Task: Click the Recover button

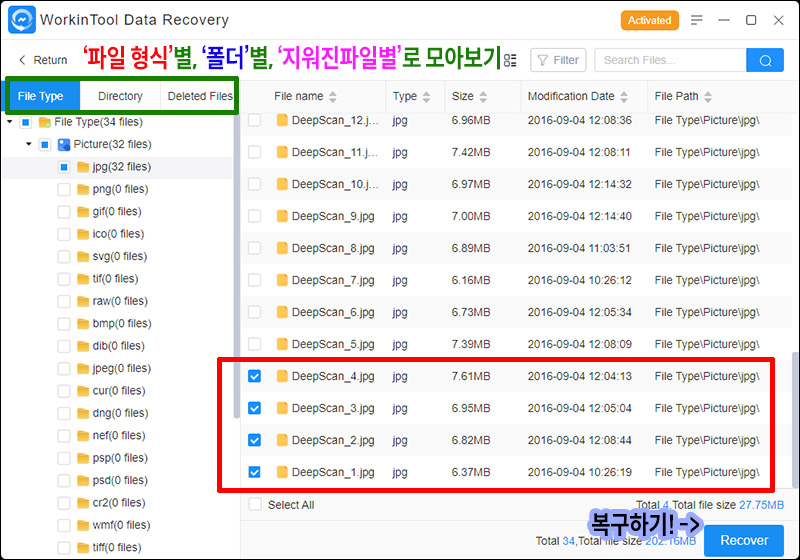Action: click(744, 540)
